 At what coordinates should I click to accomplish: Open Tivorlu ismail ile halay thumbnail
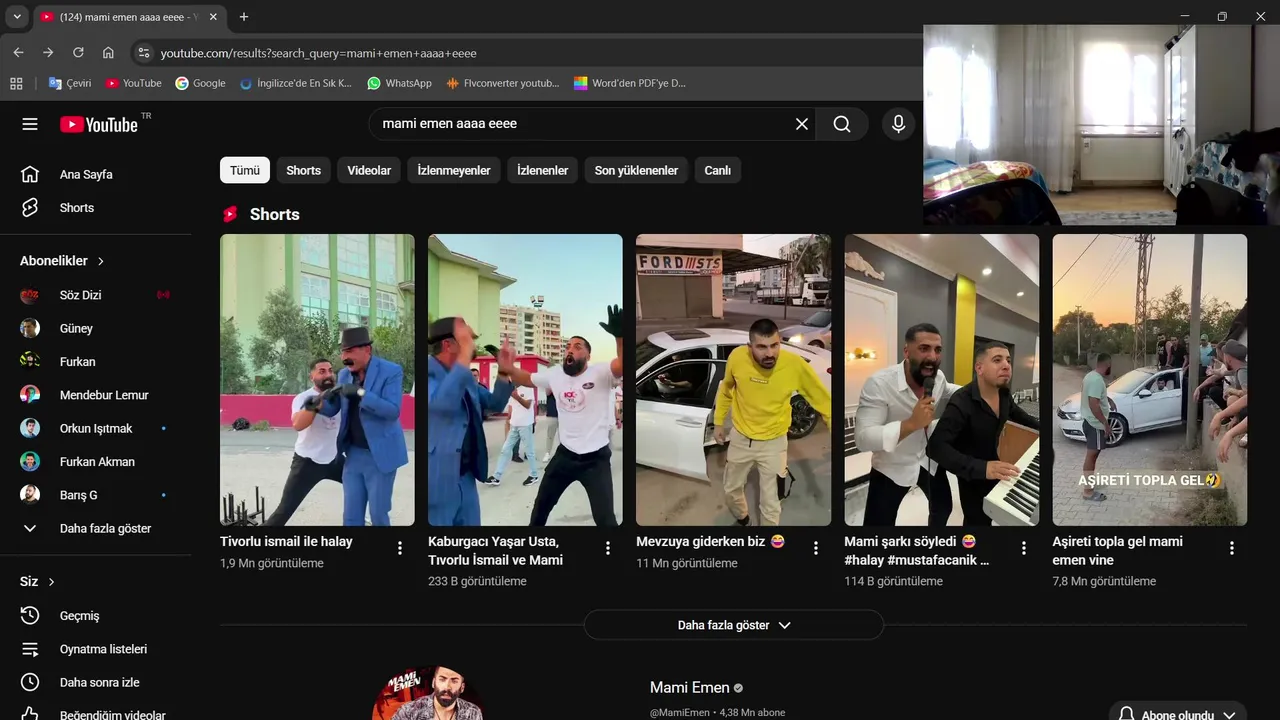(x=317, y=380)
